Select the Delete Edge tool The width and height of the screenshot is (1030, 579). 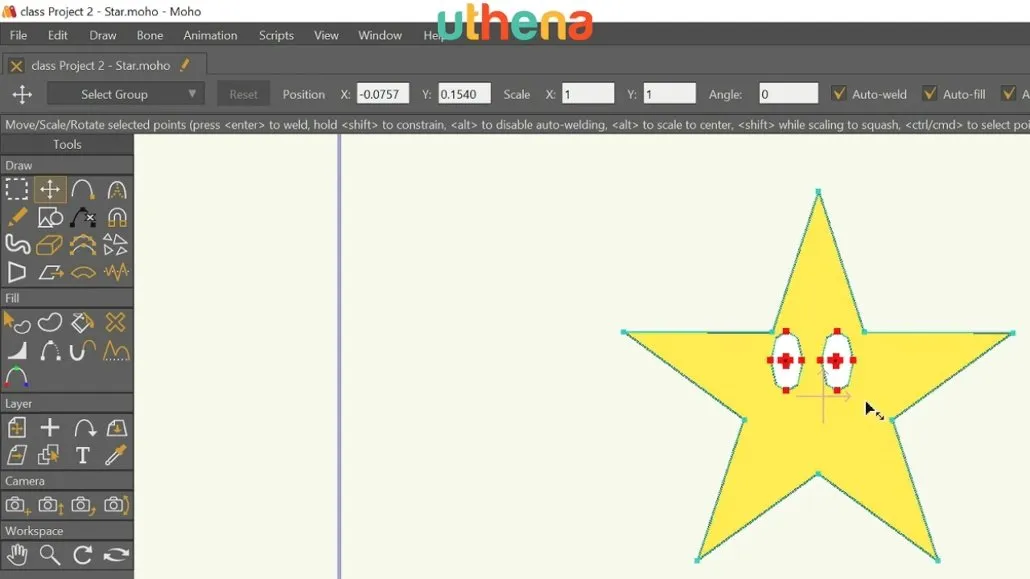[83, 217]
